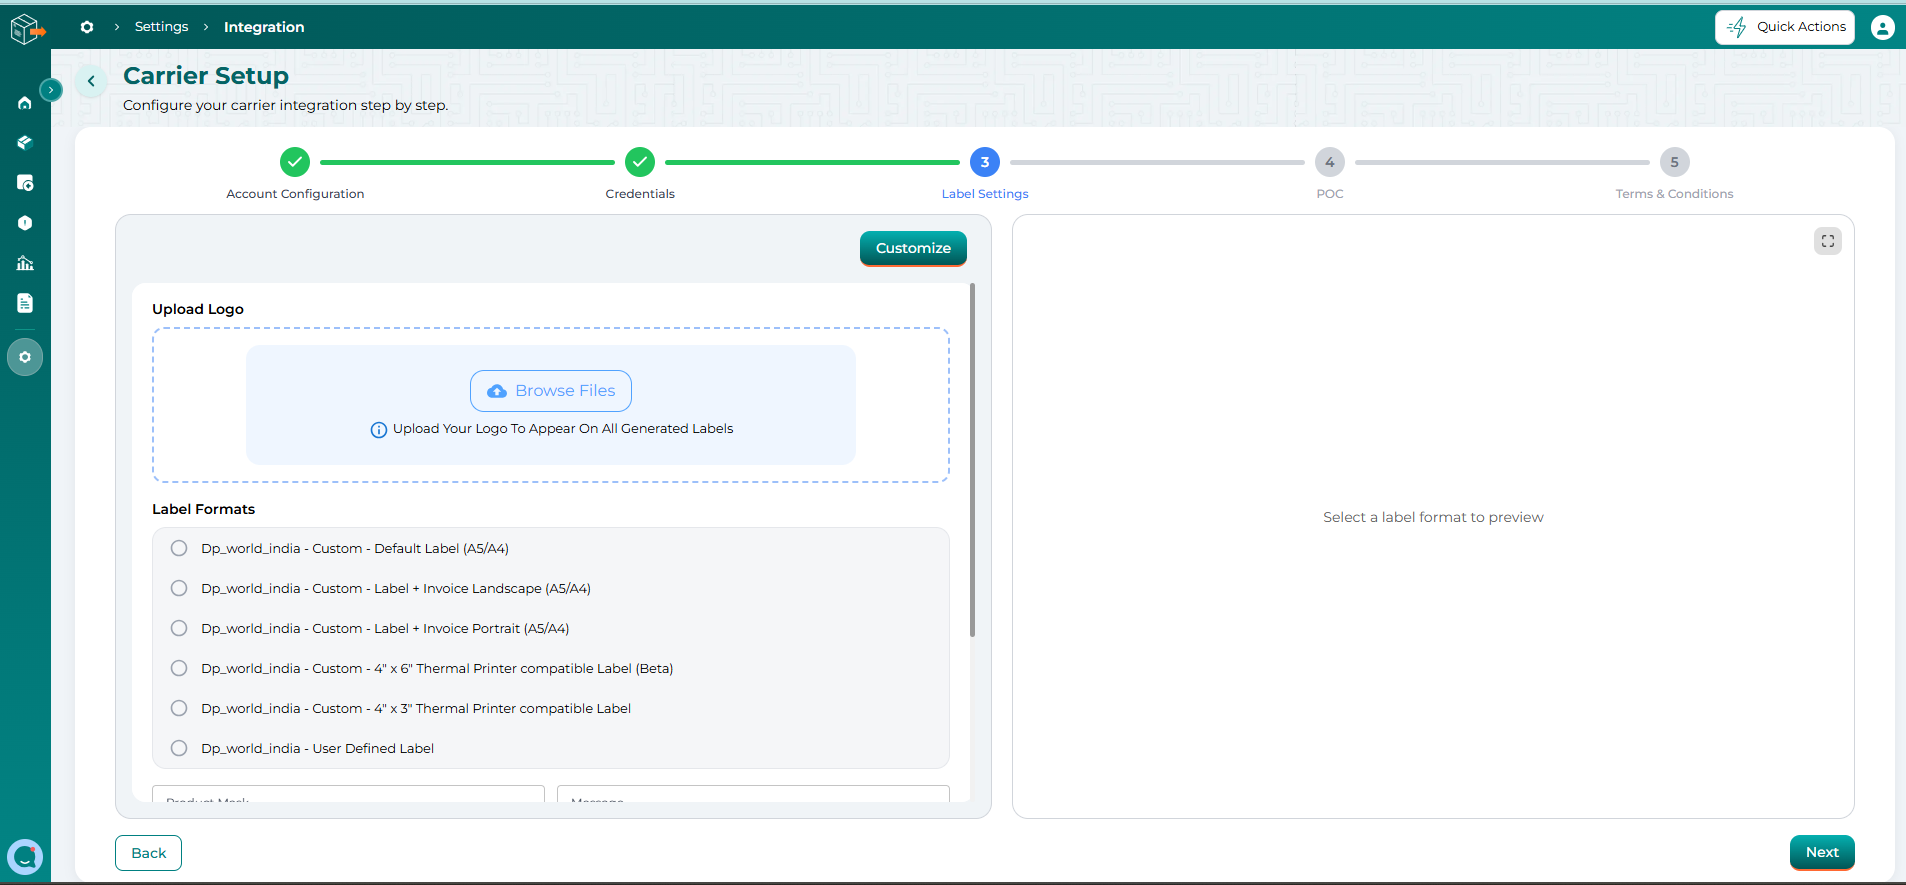Click the app logo in the top-left
Viewport: 1906px width, 885px height.
[x=27, y=29]
